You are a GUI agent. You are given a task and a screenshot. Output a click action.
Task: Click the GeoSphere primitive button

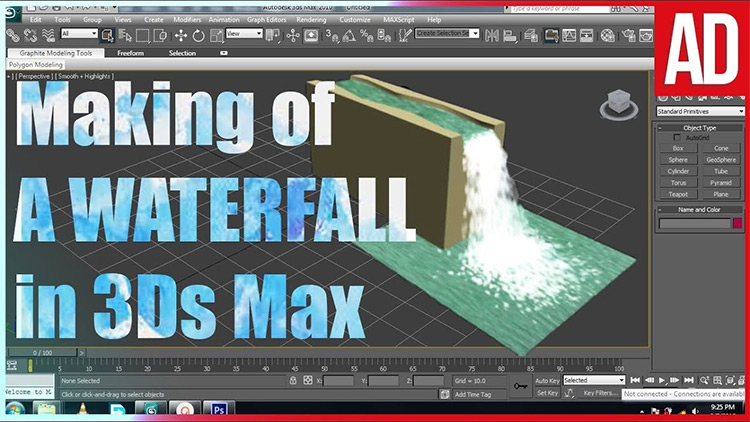[x=721, y=160]
